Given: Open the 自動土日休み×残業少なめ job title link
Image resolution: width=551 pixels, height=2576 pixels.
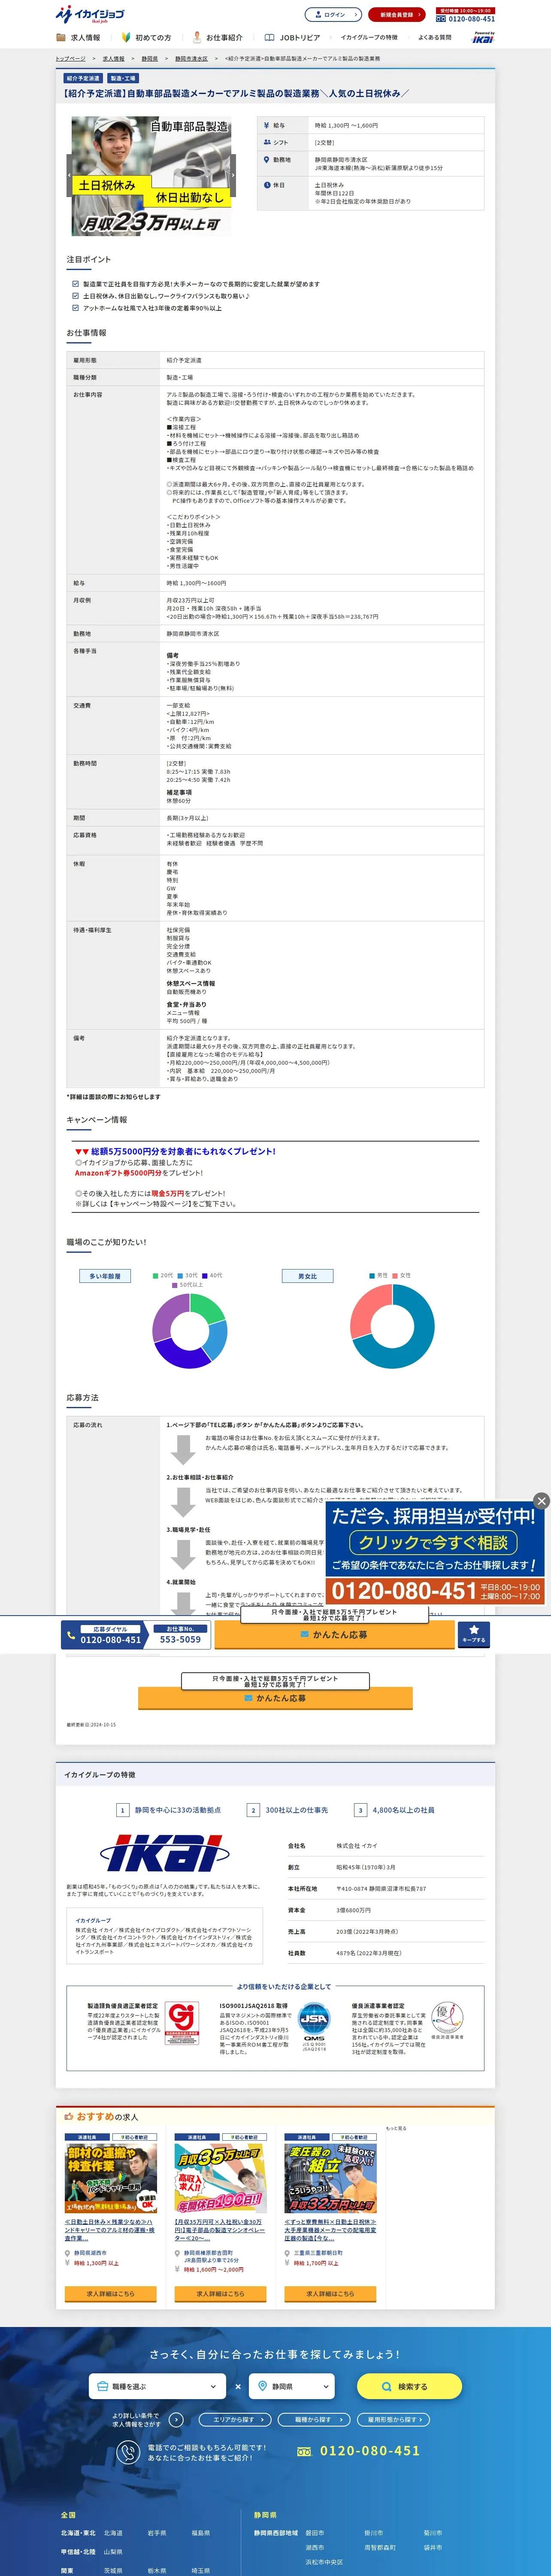Looking at the screenshot, I should [110, 2229].
